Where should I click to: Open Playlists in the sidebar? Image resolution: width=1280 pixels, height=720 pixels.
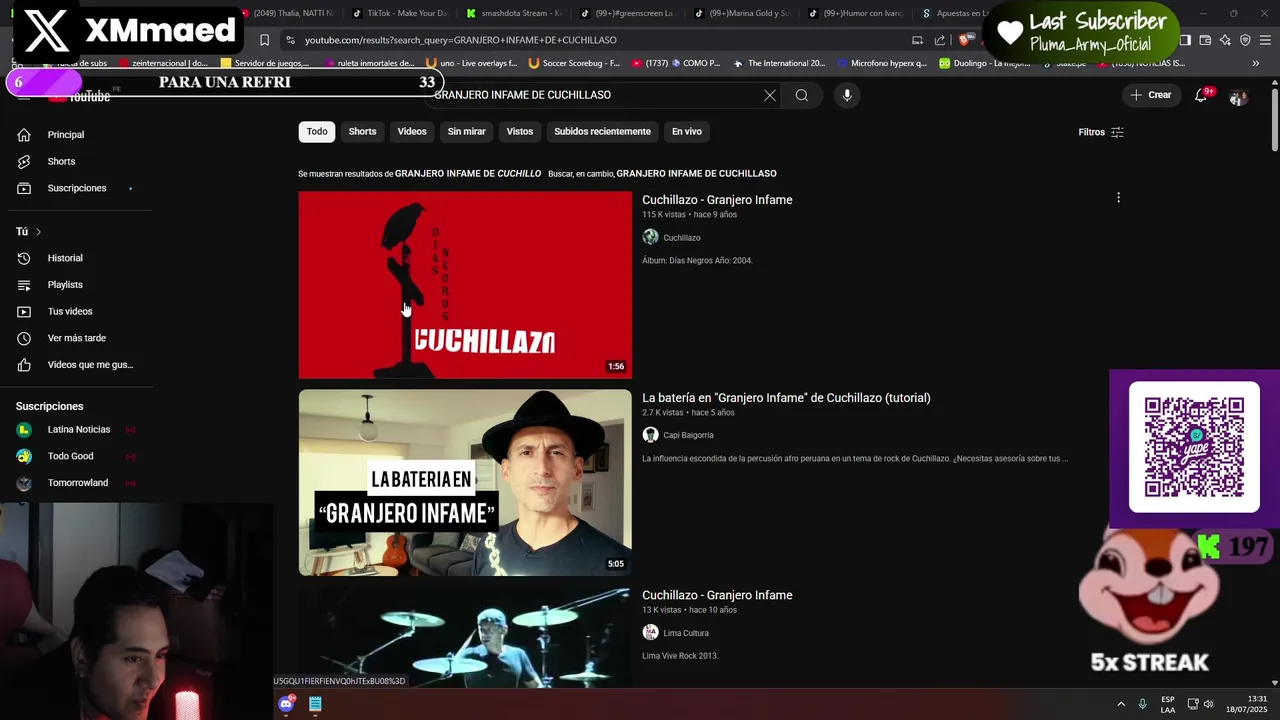click(x=64, y=285)
